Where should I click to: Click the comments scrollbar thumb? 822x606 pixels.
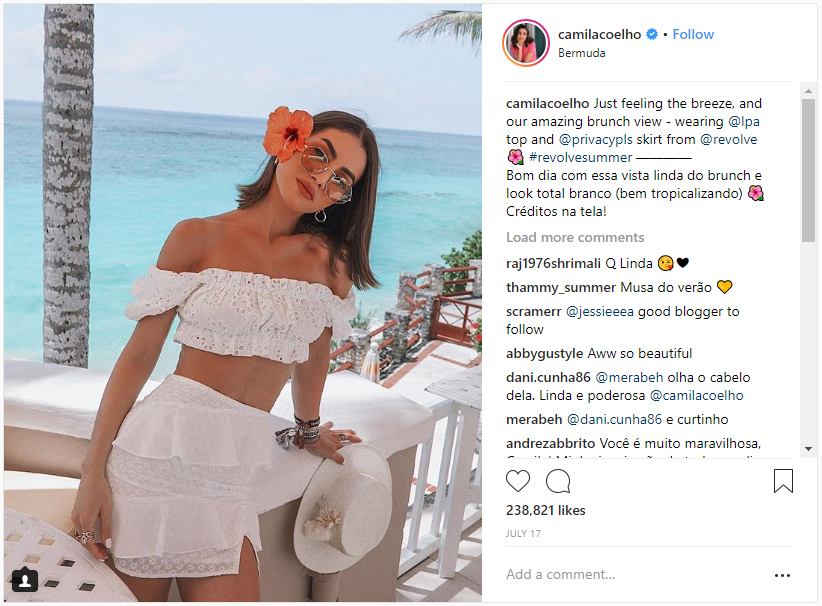click(x=808, y=170)
